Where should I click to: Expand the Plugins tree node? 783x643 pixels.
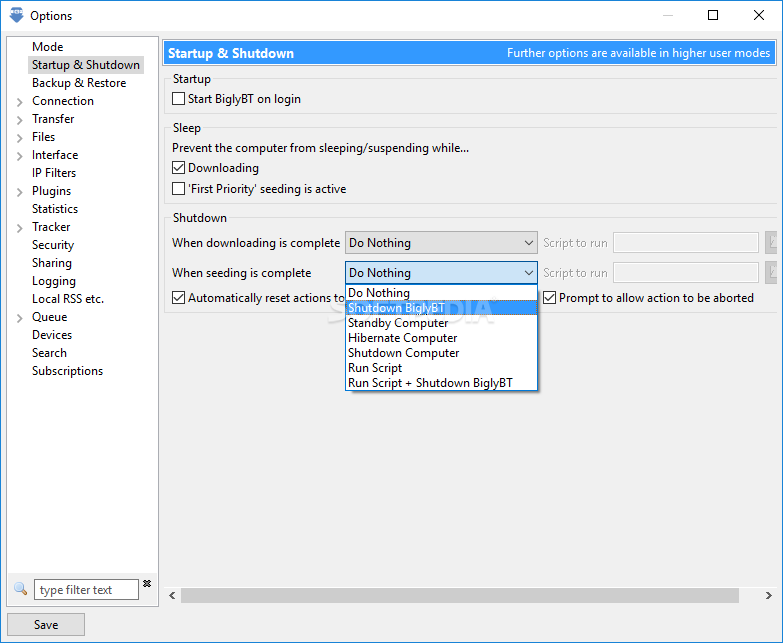19,192
